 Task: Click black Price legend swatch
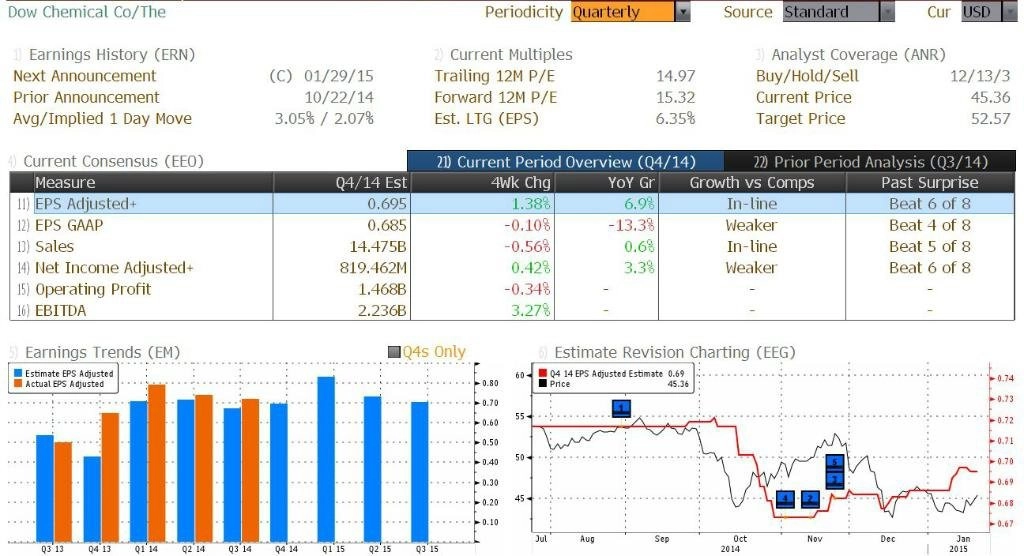point(543,384)
